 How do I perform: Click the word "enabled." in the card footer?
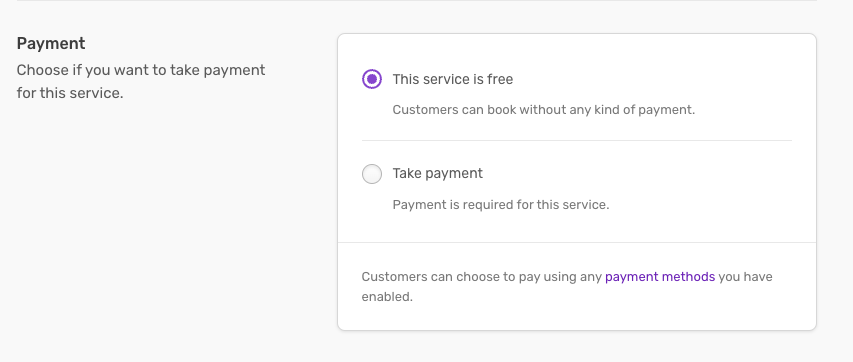pos(387,297)
